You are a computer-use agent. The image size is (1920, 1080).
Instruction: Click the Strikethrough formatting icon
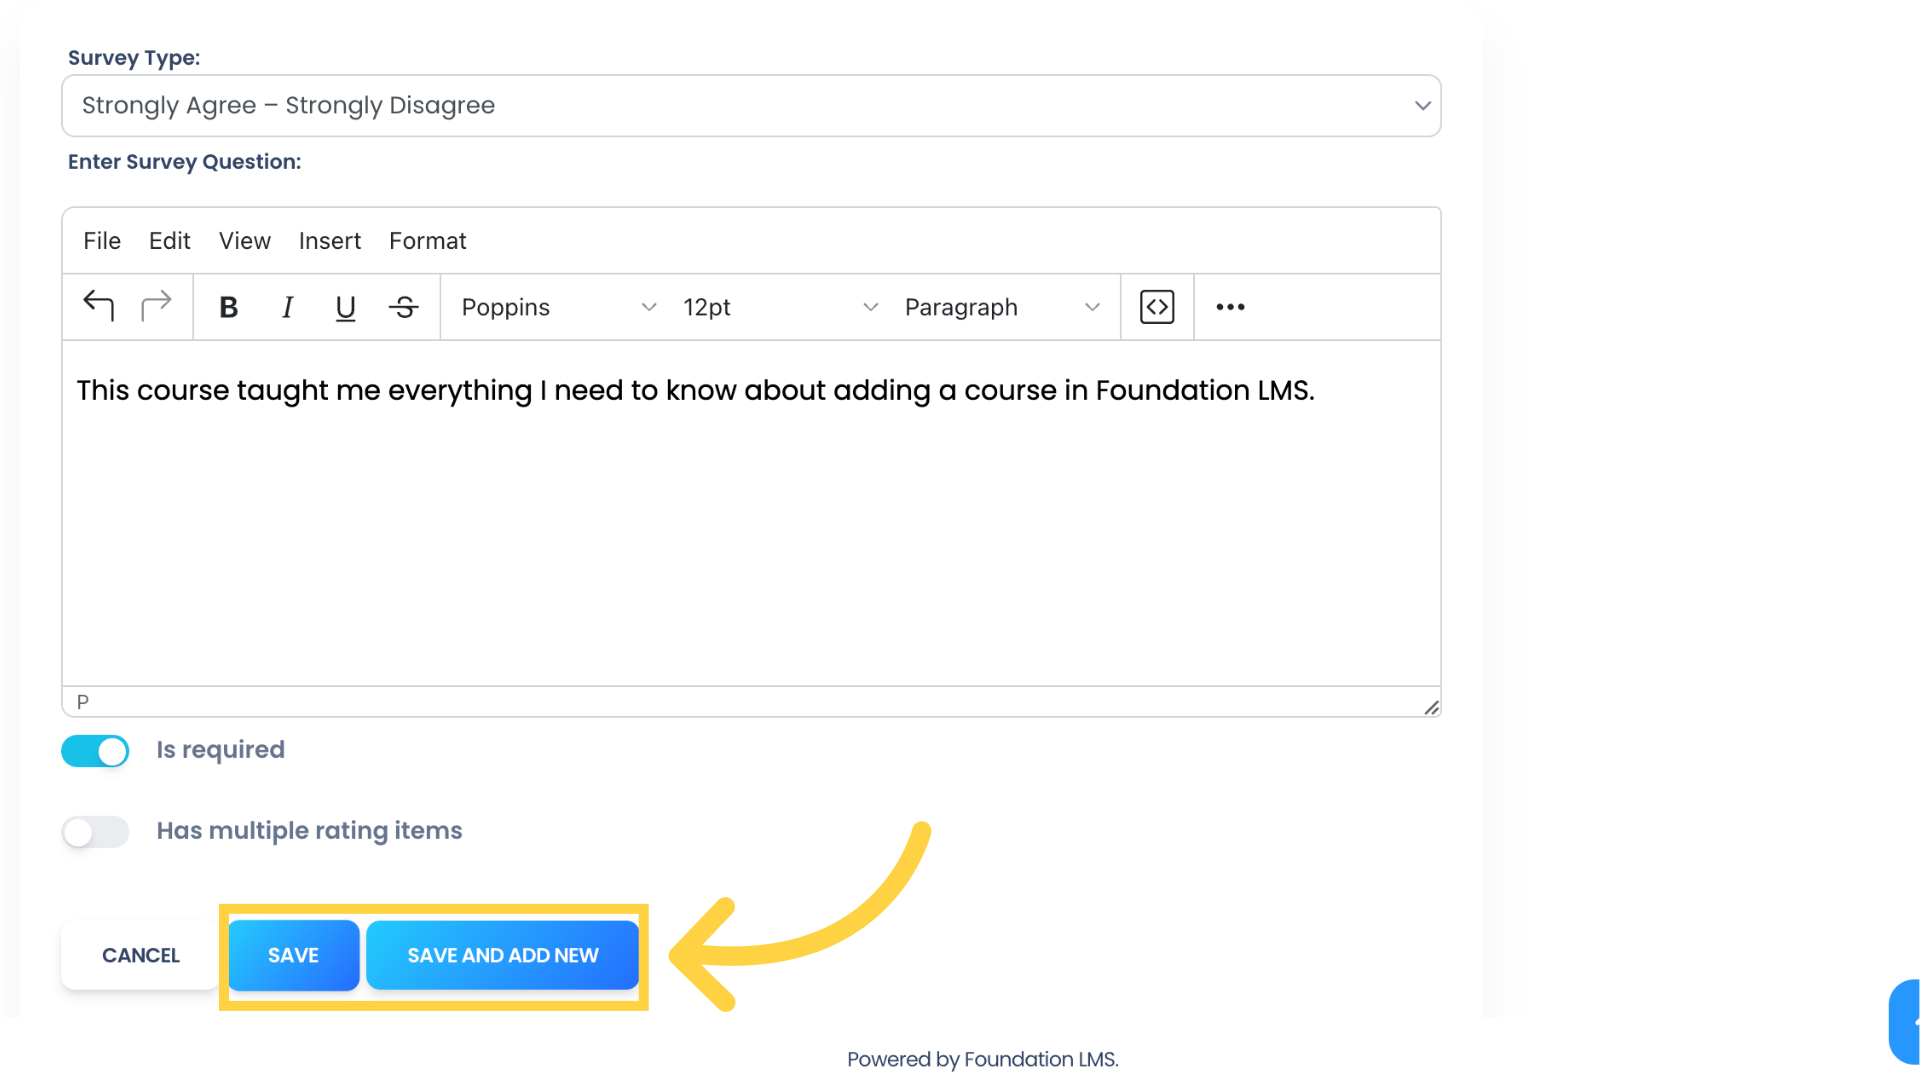pyautogui.click(x=404, y=307)
